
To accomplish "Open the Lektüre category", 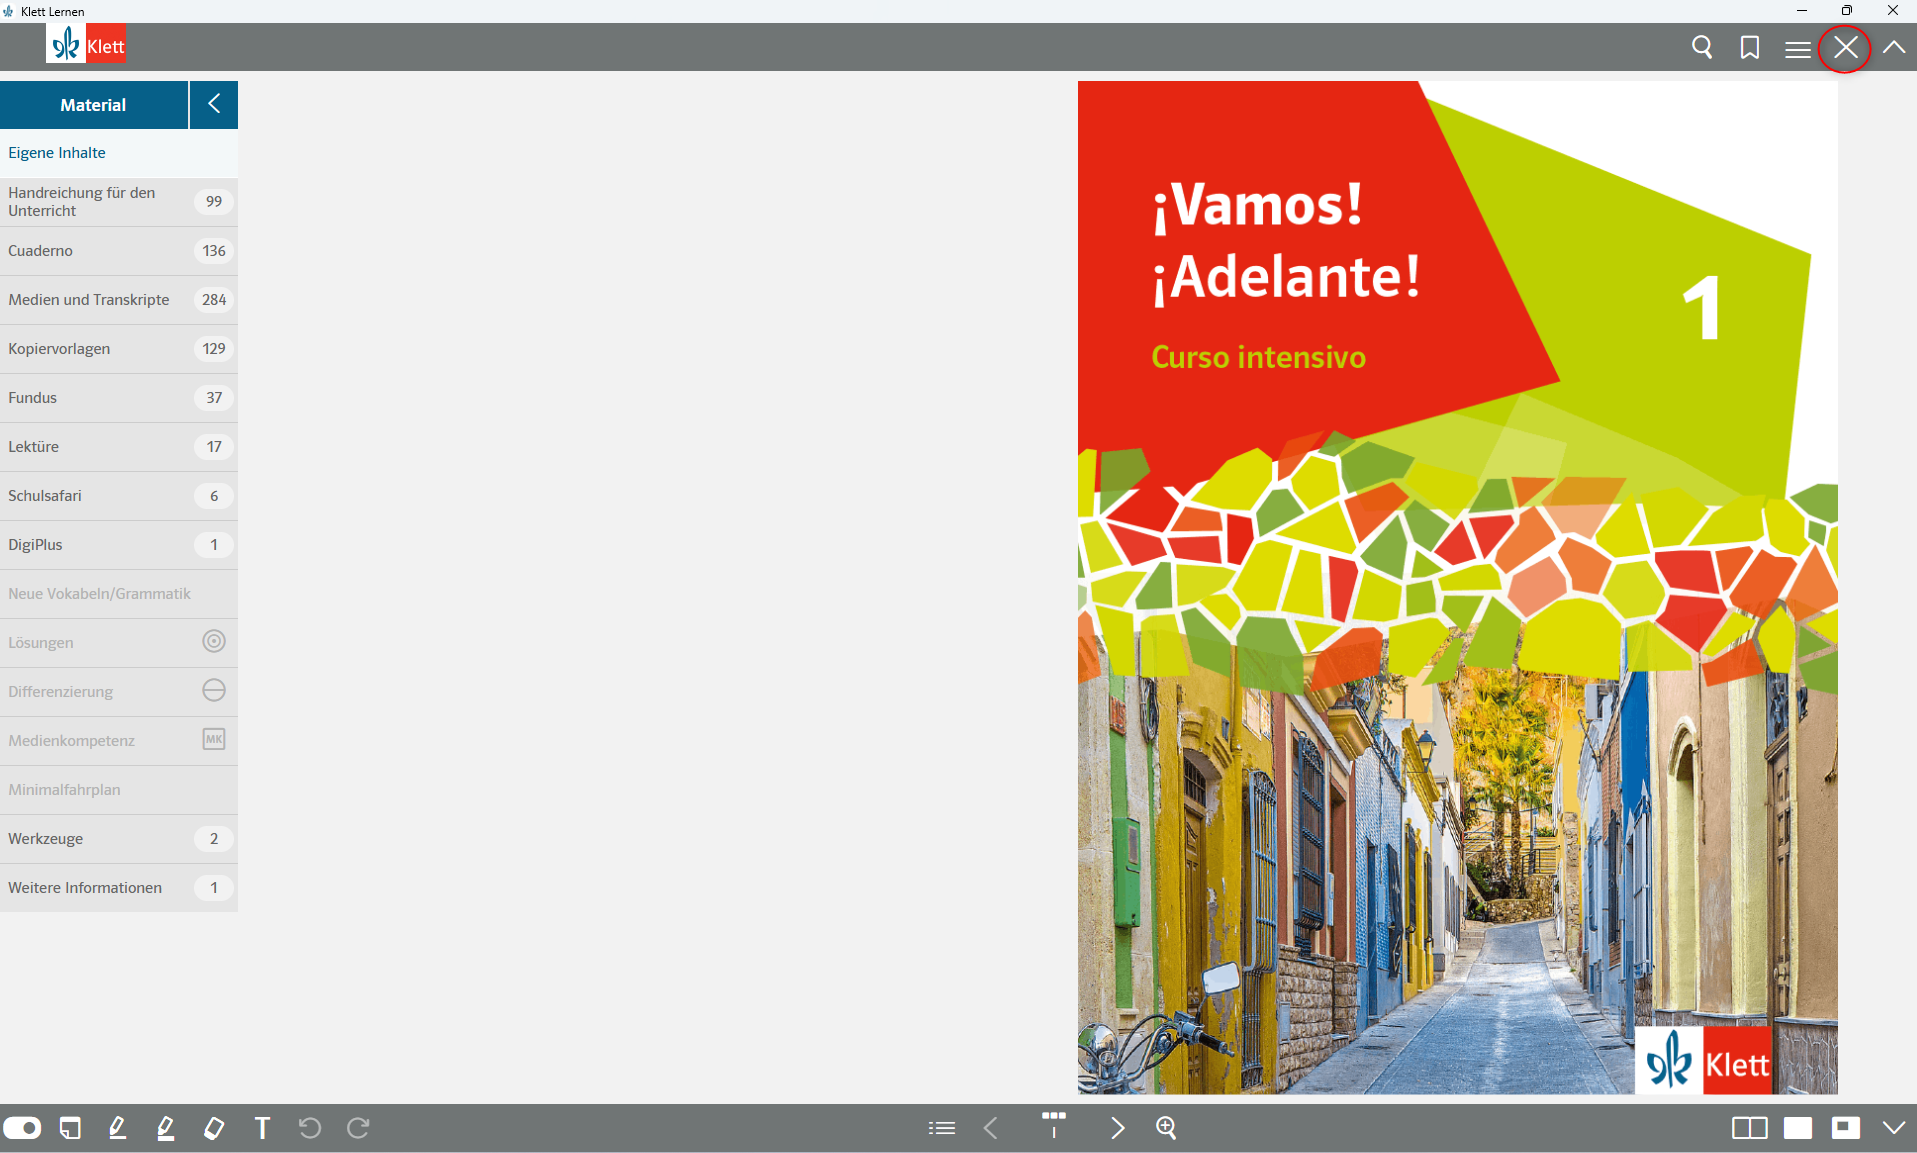I will pos(119,447).
